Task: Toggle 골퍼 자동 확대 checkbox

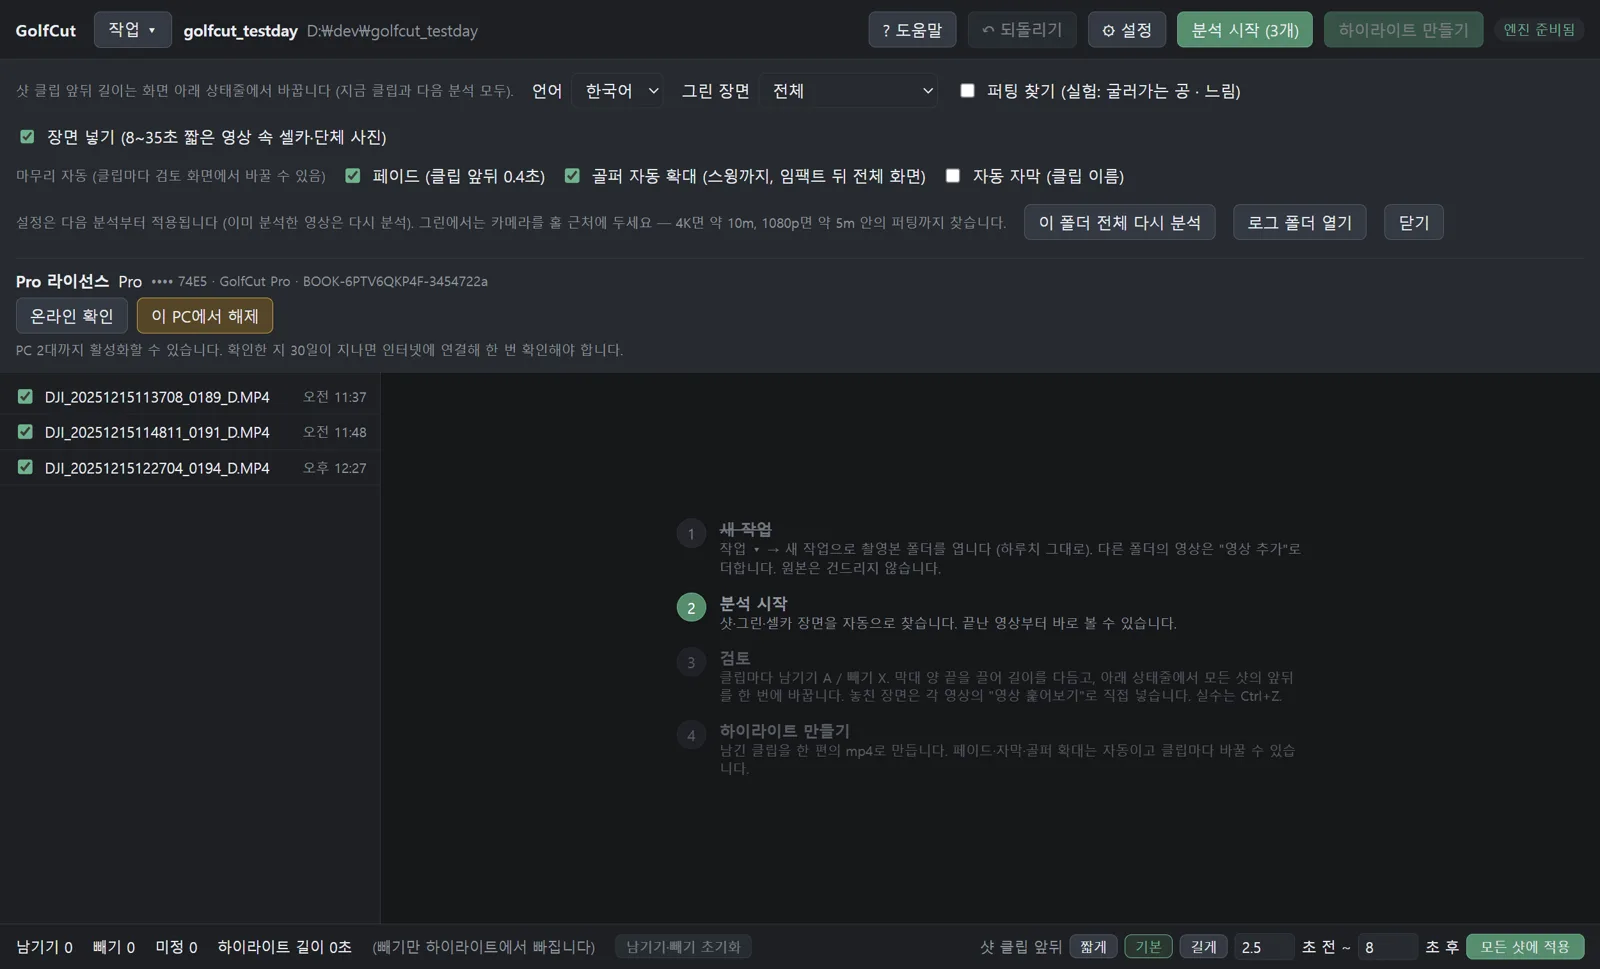Action: click(572, 176)
